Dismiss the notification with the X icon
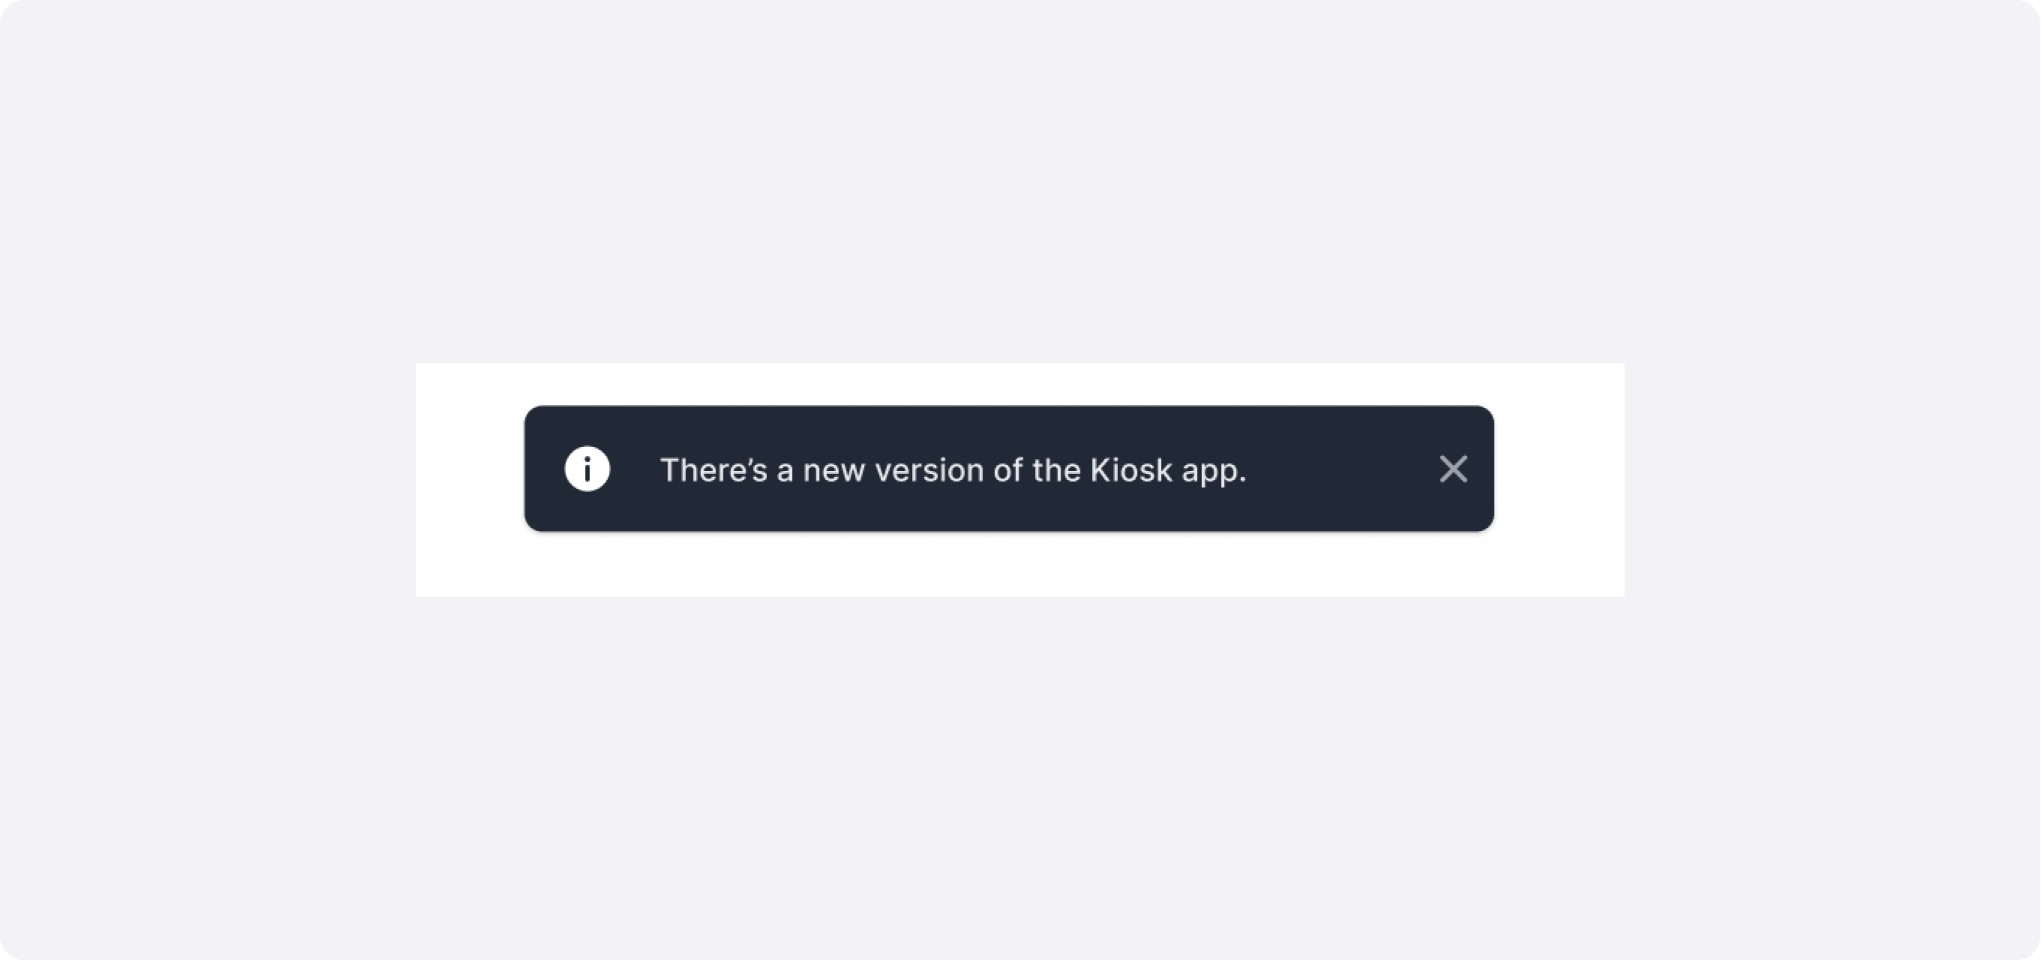The width and height of the screenshot is (2041, 960). (x=1453, y=469)
